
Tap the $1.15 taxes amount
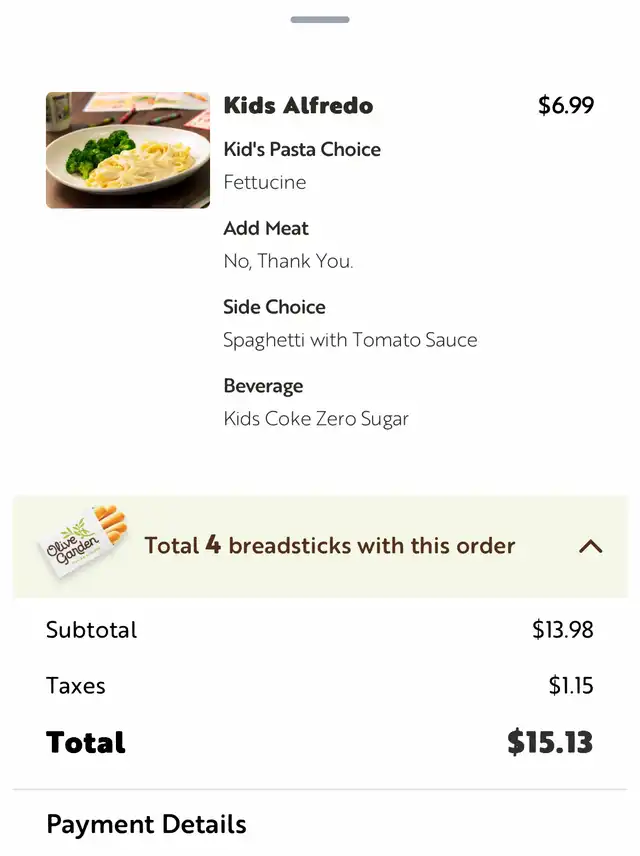[571, 686]
